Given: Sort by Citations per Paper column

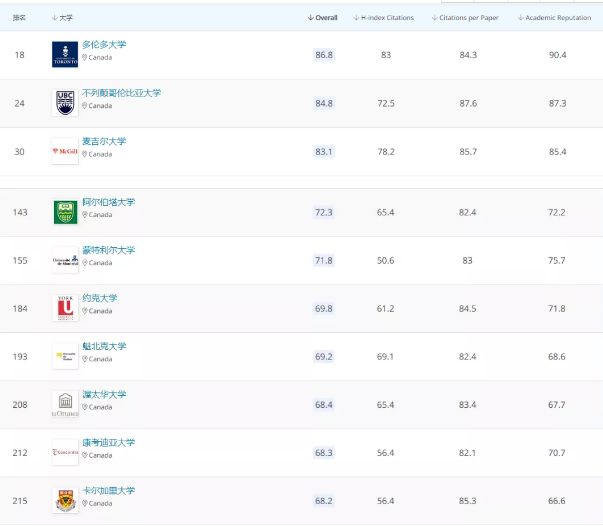Looking at the screenshot, I should tap(465, 18).
